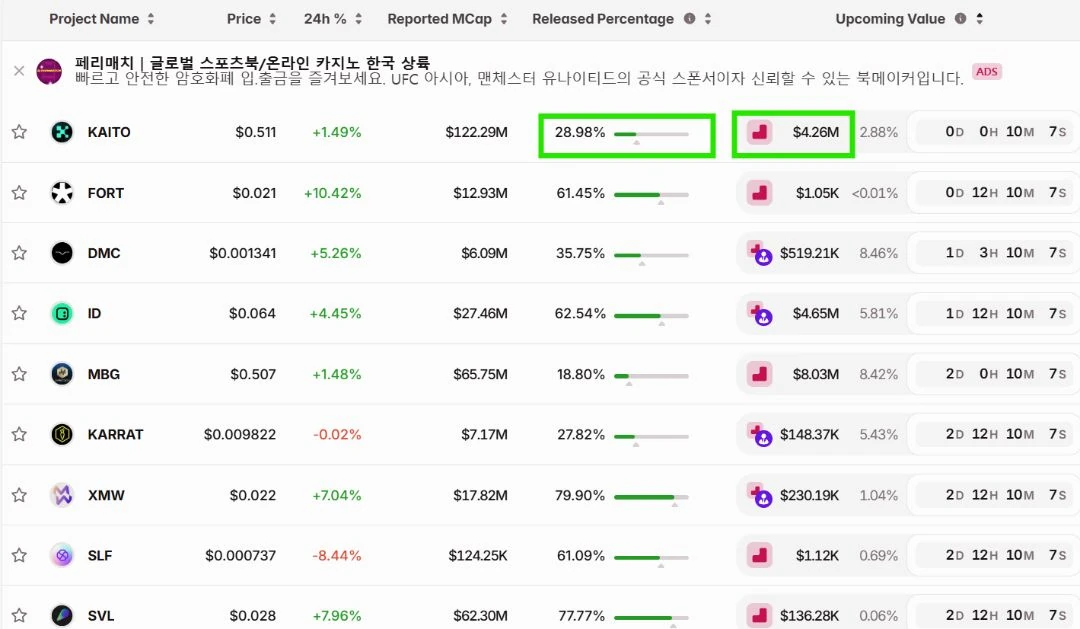1080x629 pixels.
Task: Click MBG cliff unlock type icon
Action: coord(760,373)
